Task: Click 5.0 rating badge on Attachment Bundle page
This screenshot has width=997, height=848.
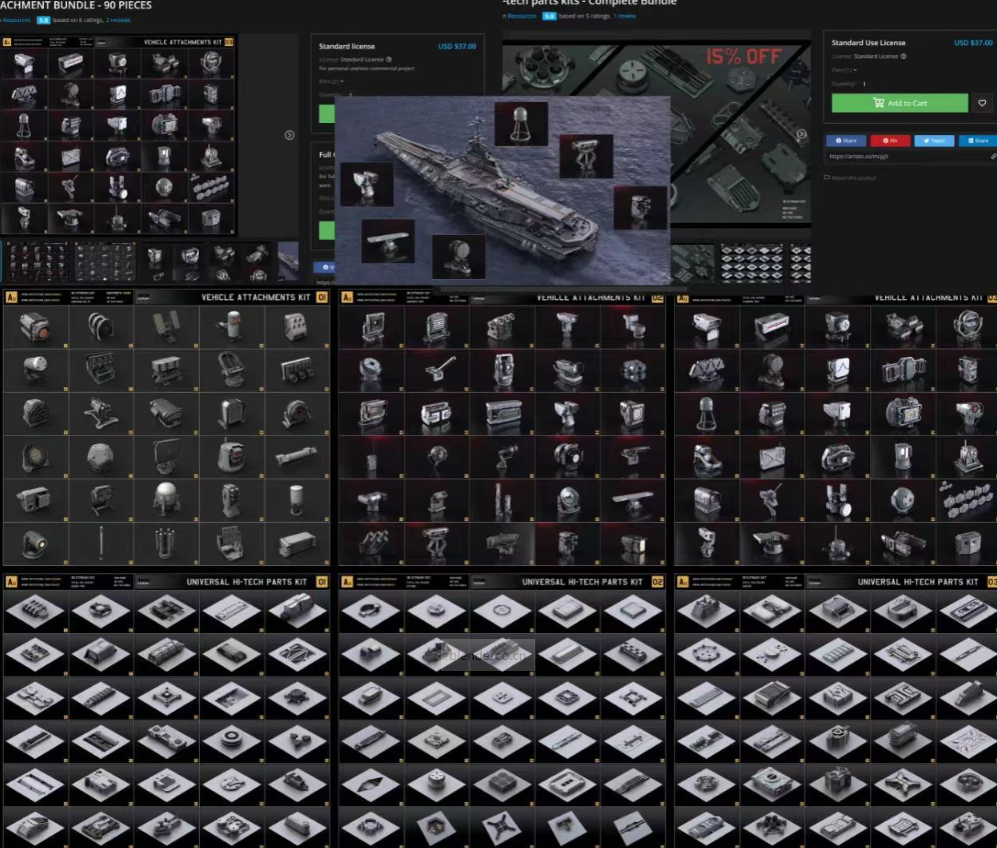Action: coord(43,20)
